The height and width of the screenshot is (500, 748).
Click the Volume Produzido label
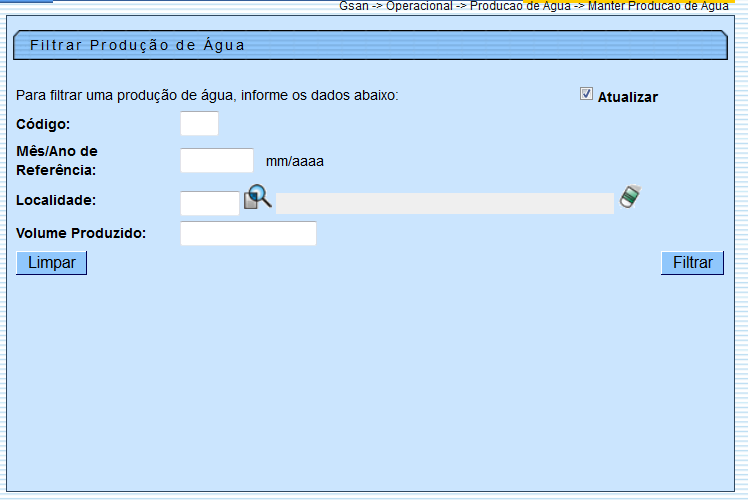81,233
